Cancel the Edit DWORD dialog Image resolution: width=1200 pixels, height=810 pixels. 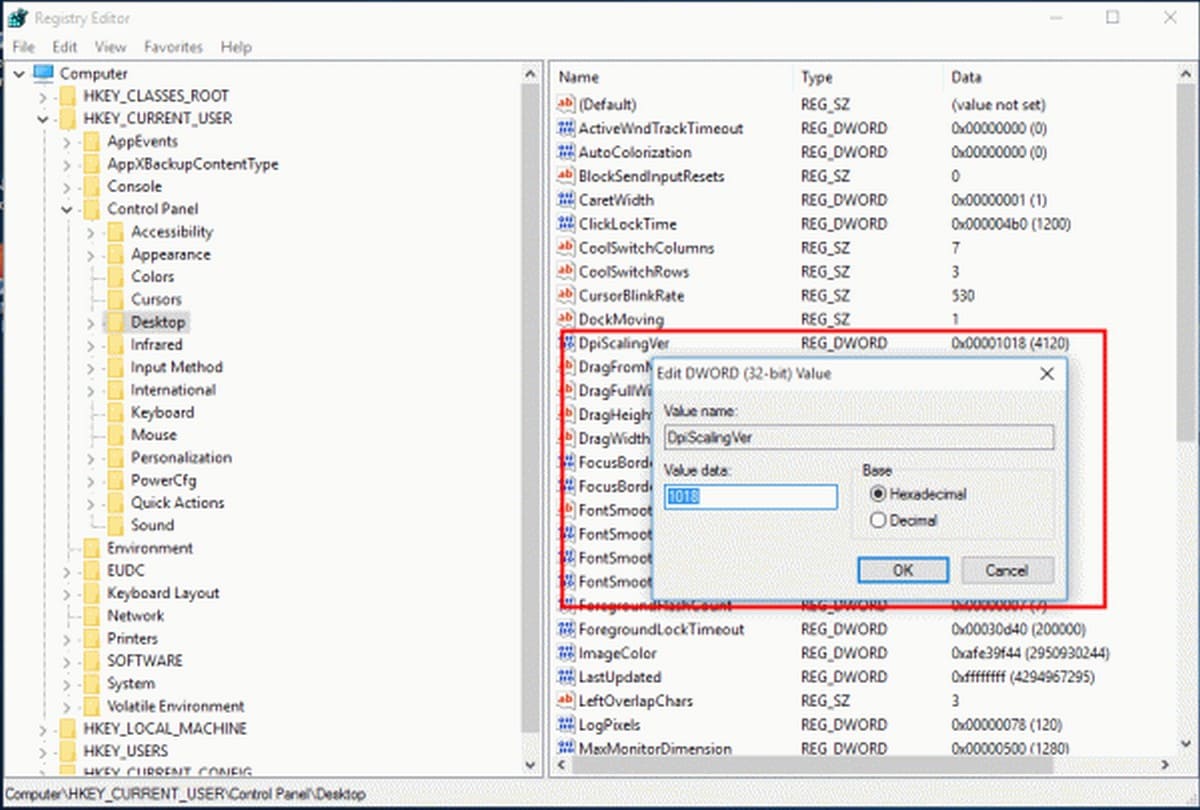click(x=1007, y=570)
